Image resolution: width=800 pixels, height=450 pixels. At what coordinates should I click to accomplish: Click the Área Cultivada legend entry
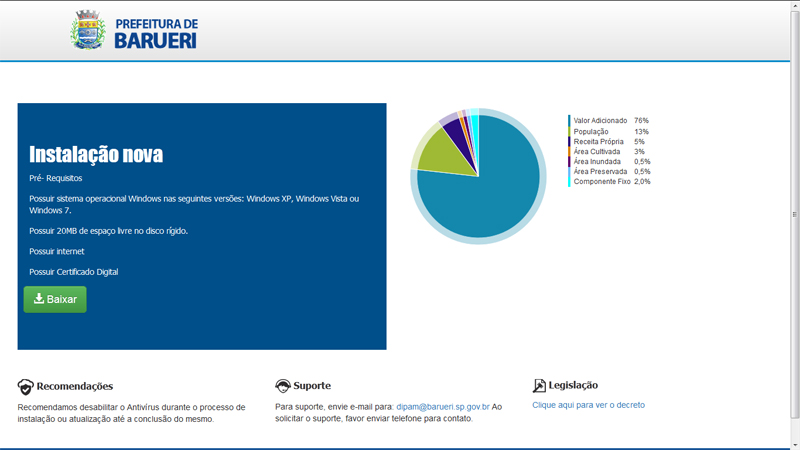pyautogui.click(x=596, y=152)
